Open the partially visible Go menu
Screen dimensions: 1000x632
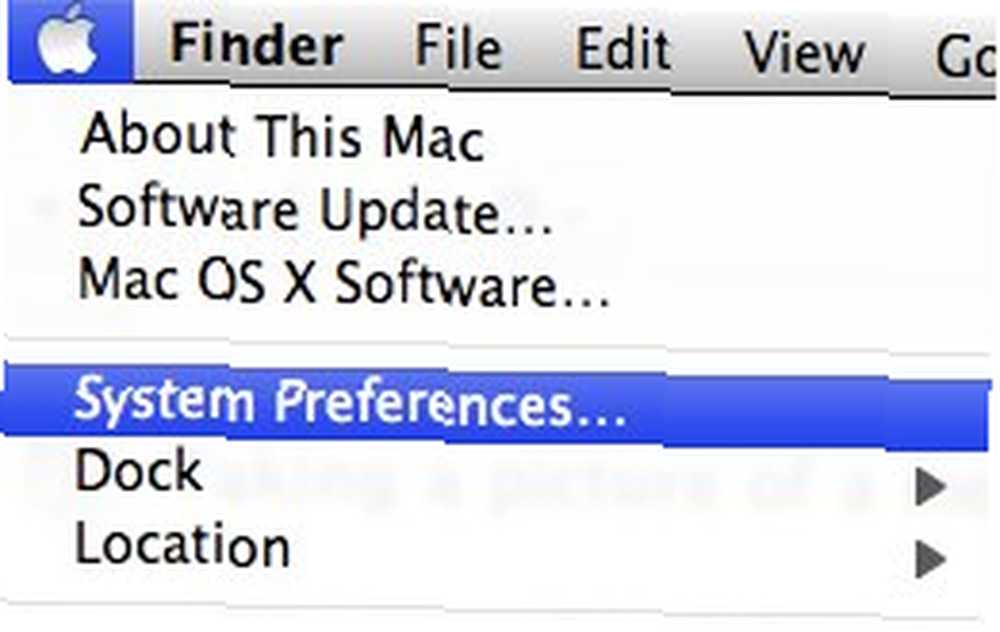tap(964, 57)
